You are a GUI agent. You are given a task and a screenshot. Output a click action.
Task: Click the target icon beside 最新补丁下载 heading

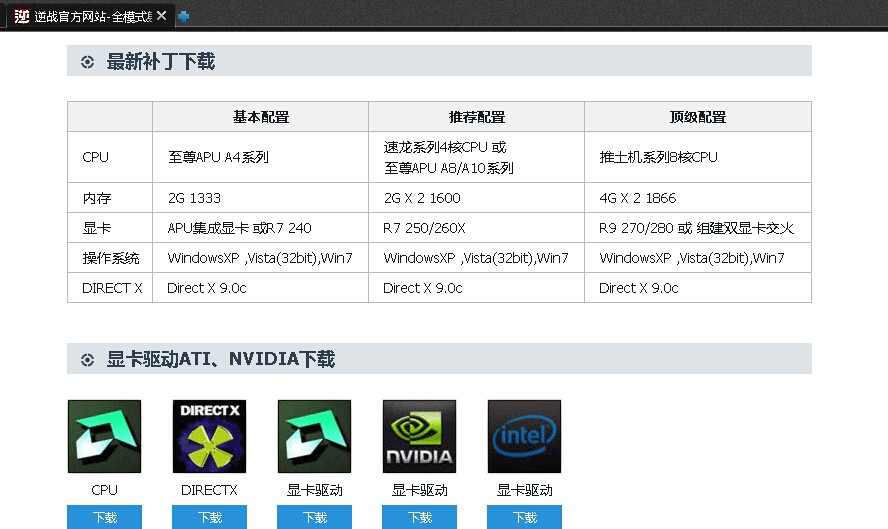pyautogui.click(x=87, y=62)
